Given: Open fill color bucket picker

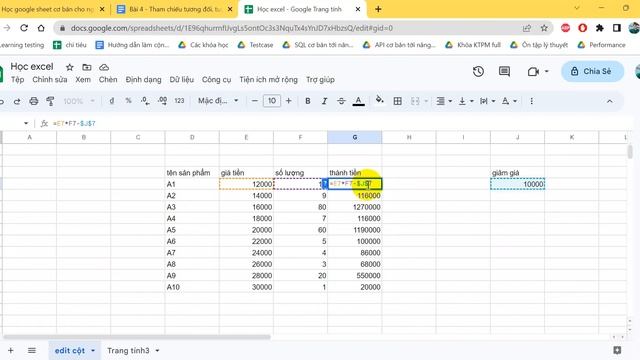Looking at the screenshot, I should 380,100.
